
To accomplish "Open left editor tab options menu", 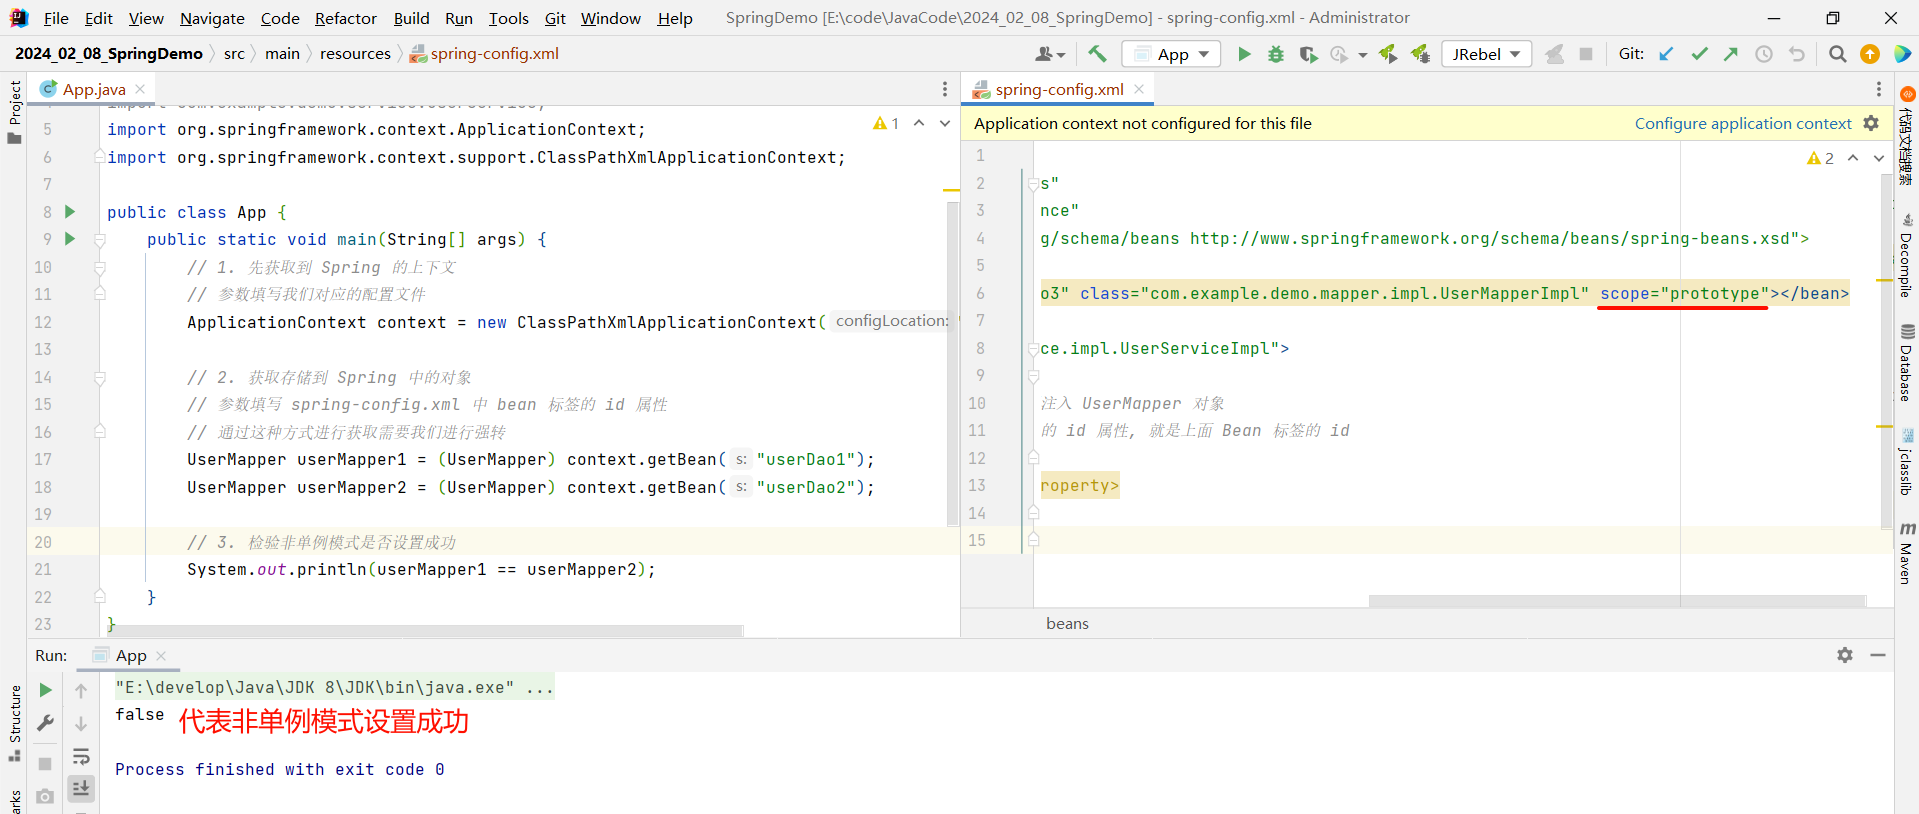I will coord(944,89).
